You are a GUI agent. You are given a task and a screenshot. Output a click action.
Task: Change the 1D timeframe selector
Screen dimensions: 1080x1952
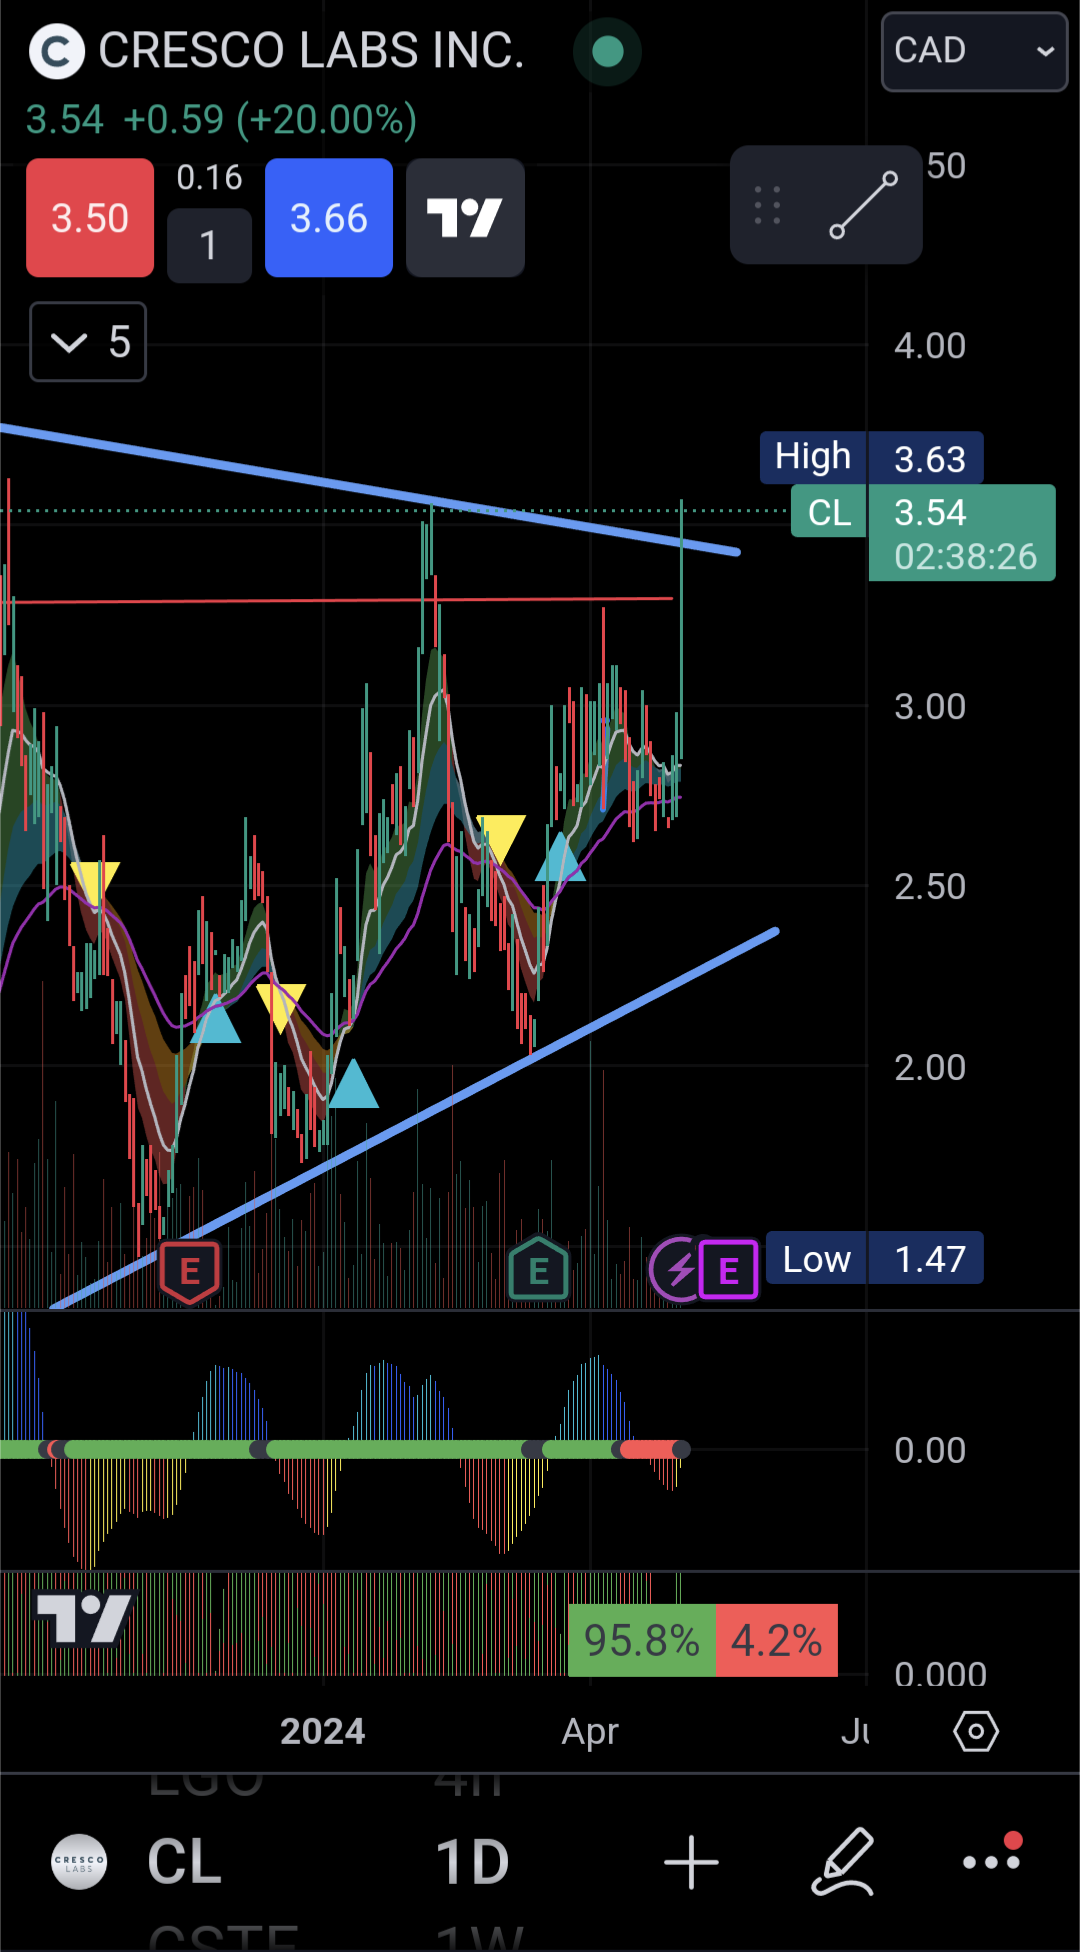472,1862
